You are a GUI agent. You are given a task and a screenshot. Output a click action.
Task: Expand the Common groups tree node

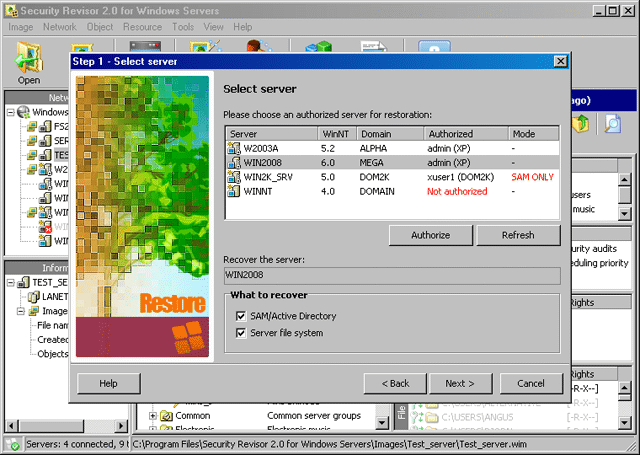click(x=154, y=415)
